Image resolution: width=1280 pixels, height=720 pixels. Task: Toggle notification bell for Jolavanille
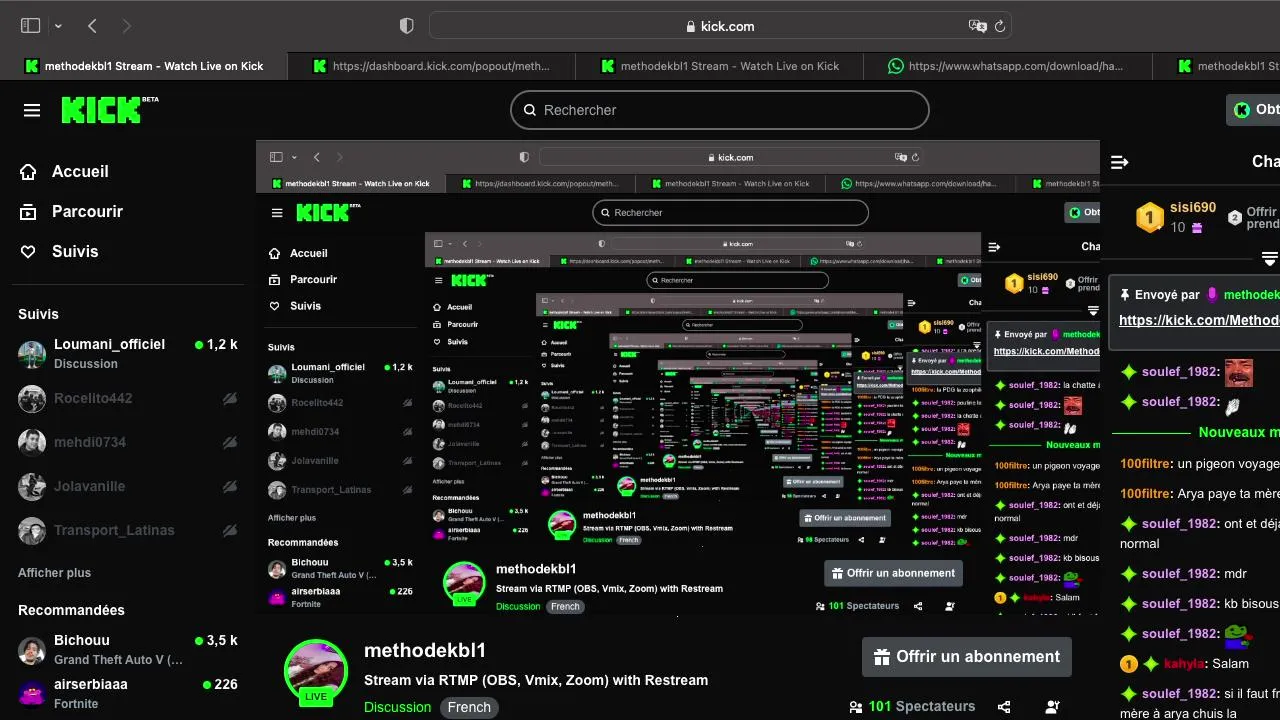pos(230,486)
